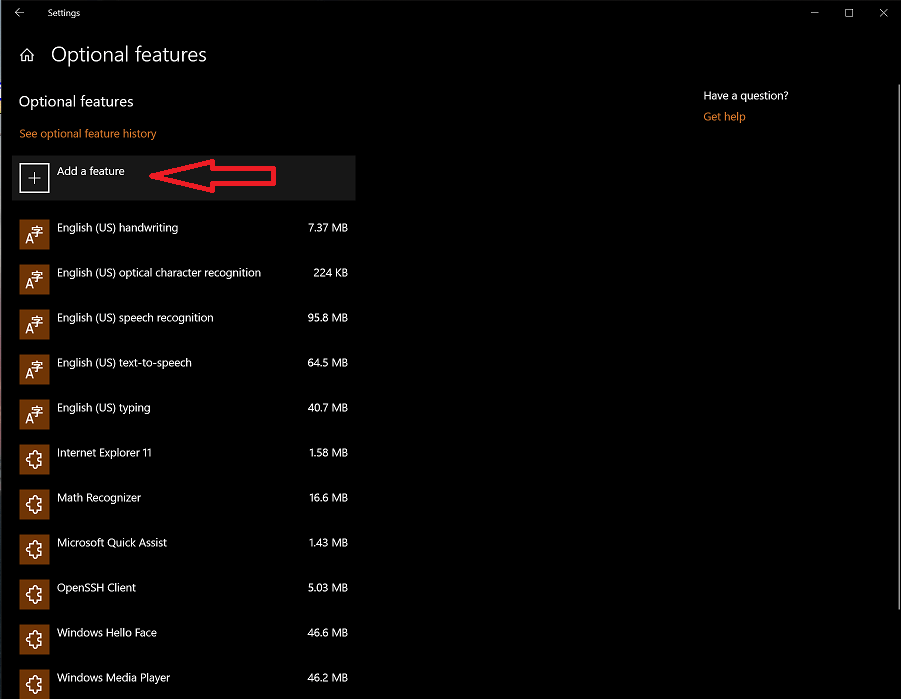Minimize the Settings window
The width and height of the screenshot is (901, 699).
[x=814, y=13]
